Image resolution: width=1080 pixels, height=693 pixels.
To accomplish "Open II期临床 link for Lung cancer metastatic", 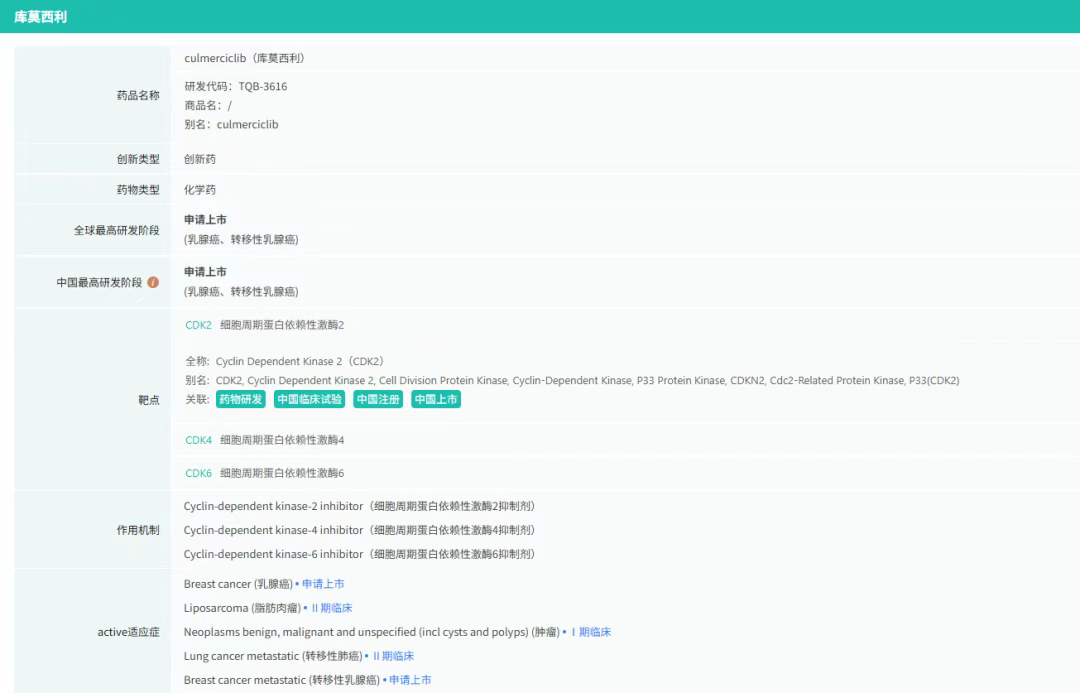I will [393, 656].
